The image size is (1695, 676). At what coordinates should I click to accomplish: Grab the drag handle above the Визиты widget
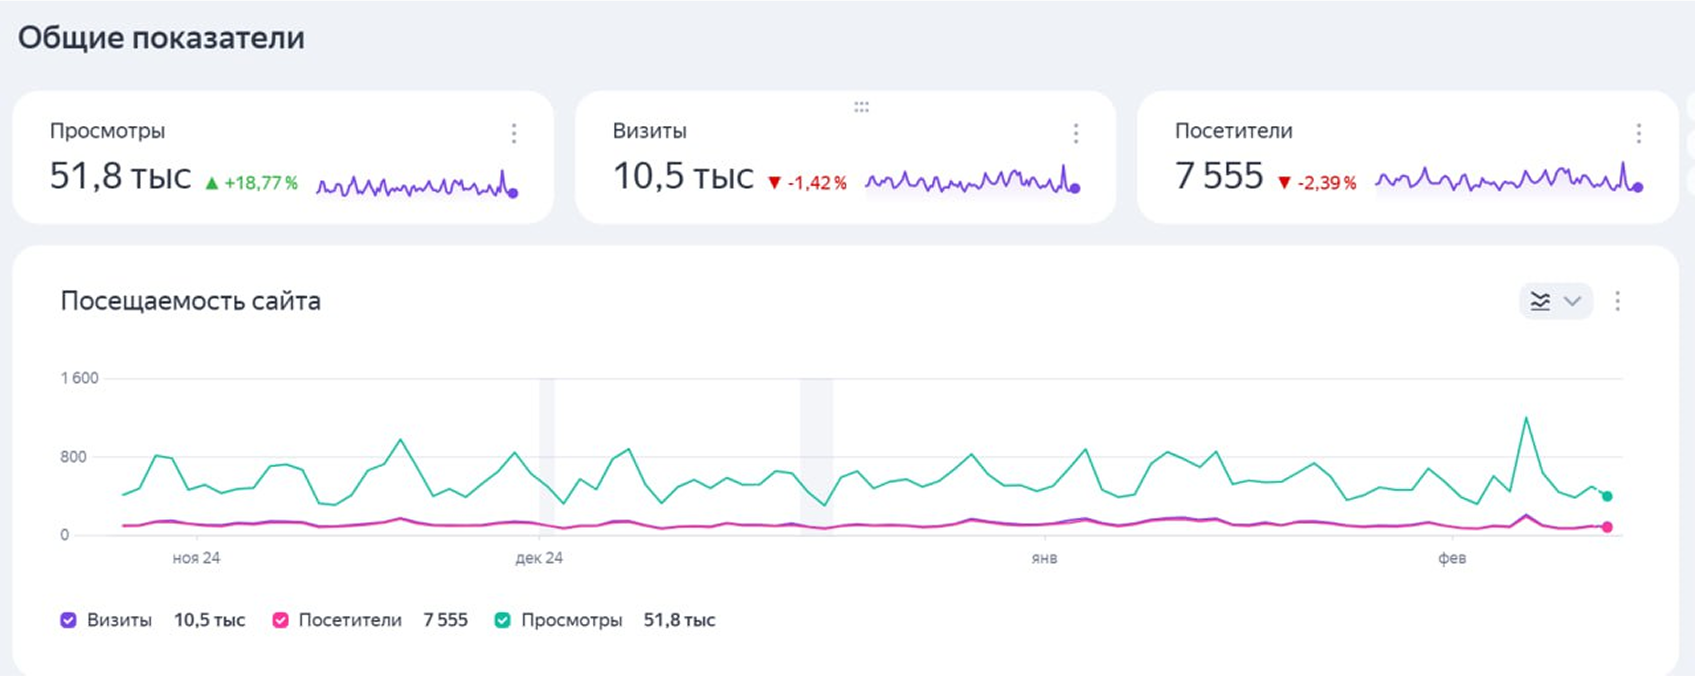pos(861,107)
